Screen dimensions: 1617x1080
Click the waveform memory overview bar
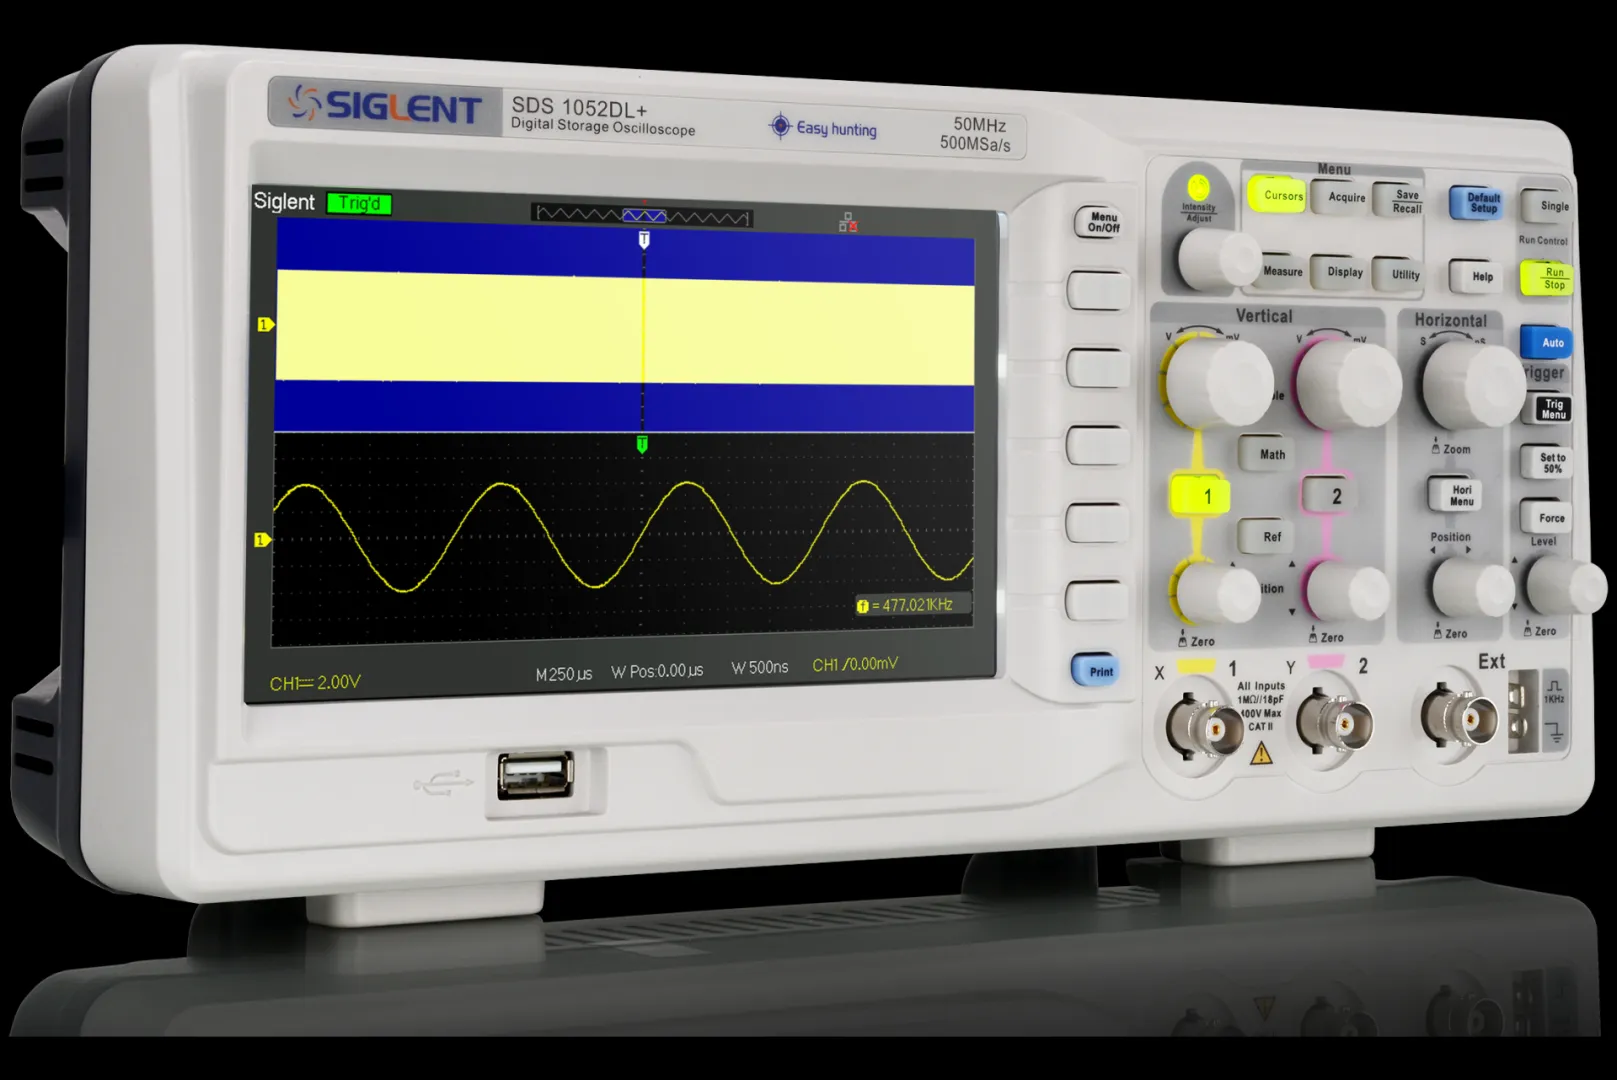click(x=642, y=215)
